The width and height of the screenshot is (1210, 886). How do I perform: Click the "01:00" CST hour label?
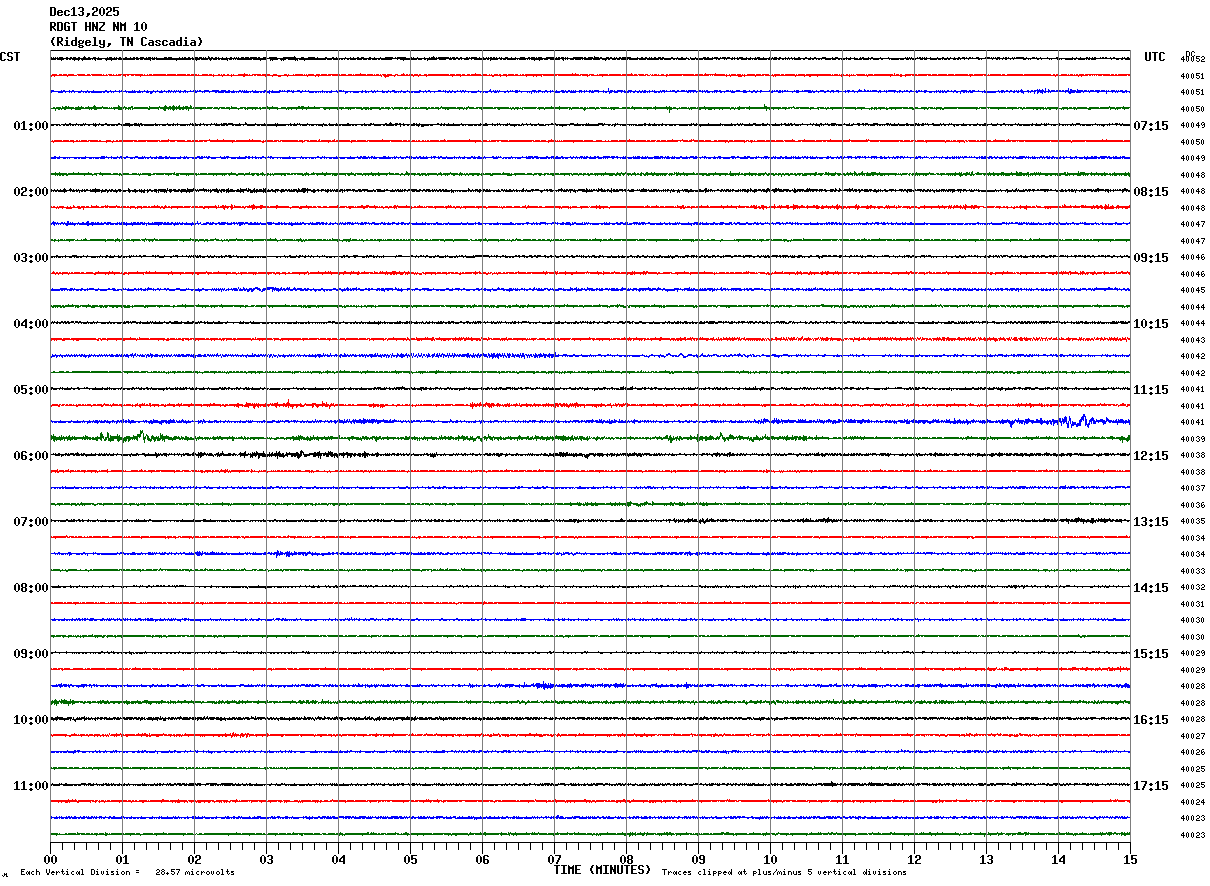coord(31,126)
